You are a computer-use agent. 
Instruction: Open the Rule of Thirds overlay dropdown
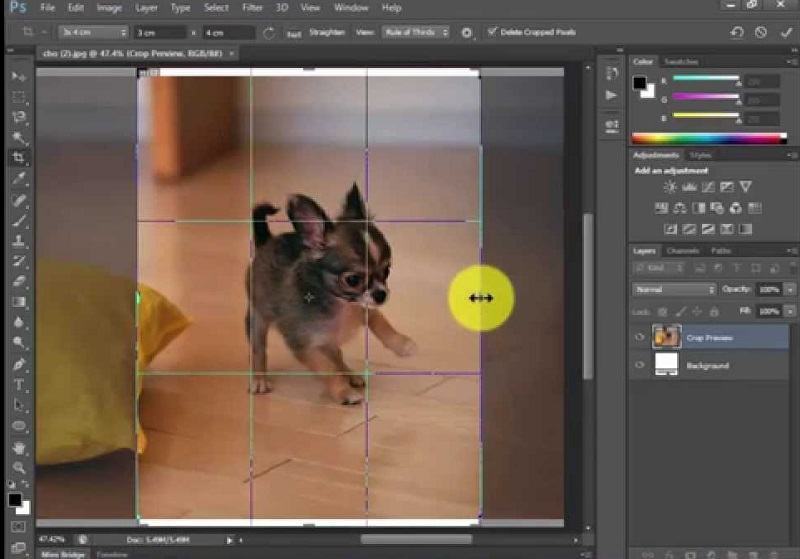point(416,32)
